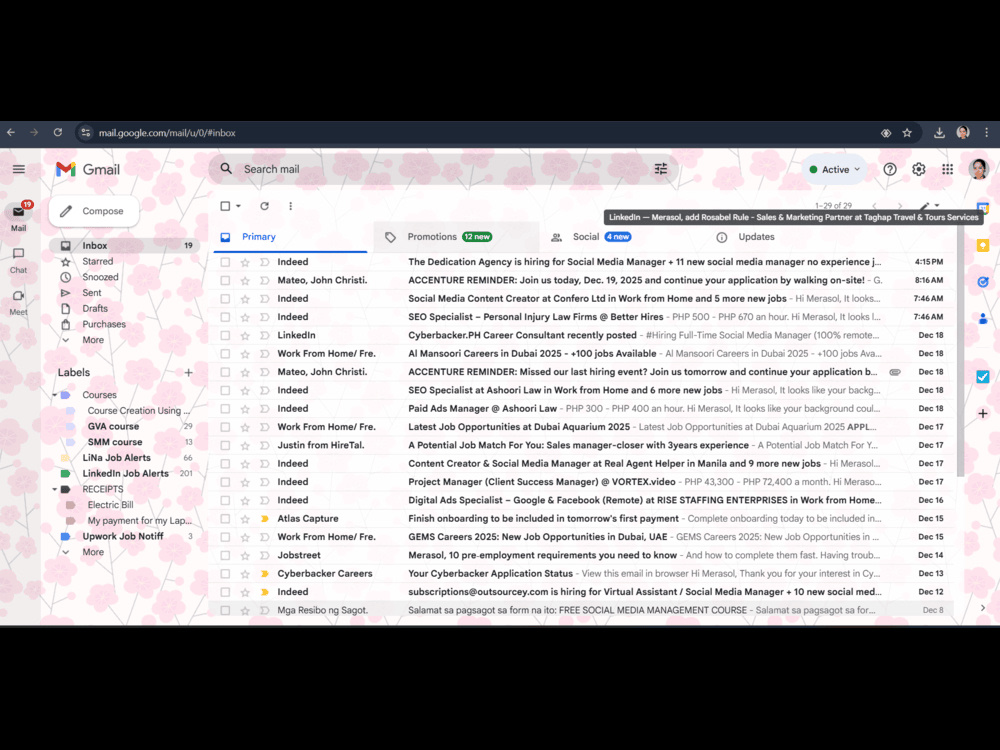Open the SMM course label
Viewport: 1000px width, 750px height.
[115, 442]
